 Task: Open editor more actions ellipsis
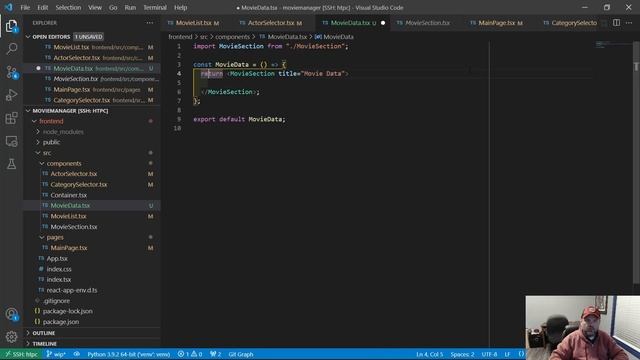(x=629, y=23)
